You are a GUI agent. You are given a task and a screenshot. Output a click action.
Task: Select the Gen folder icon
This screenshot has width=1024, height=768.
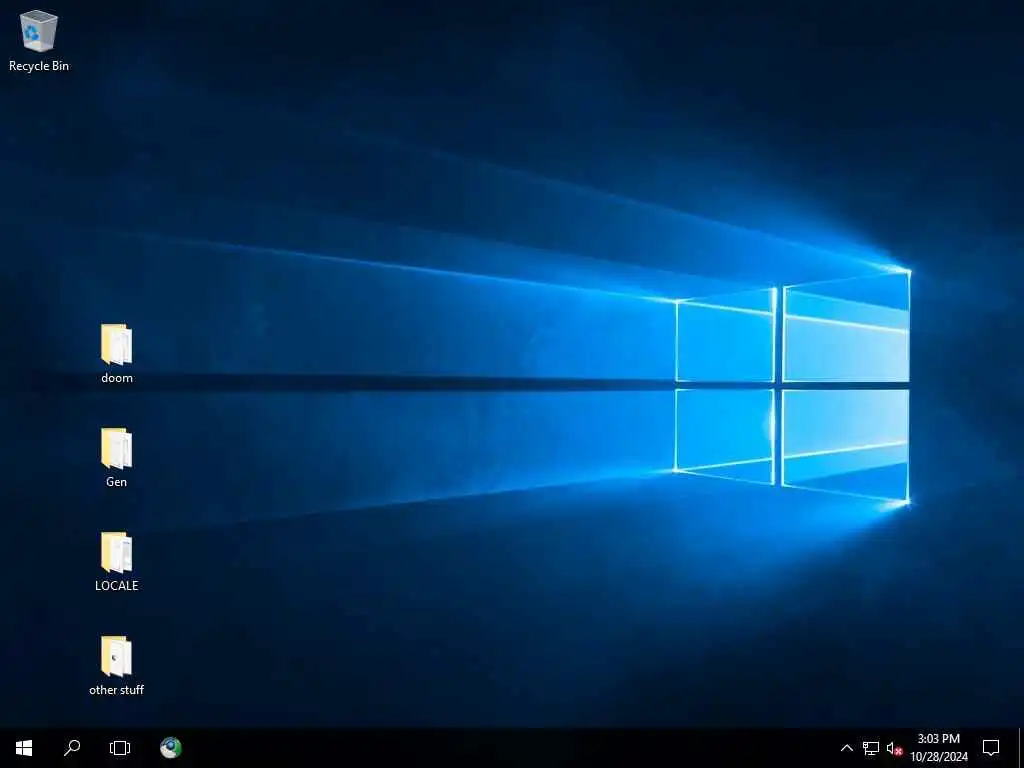(x=116, y=448)
